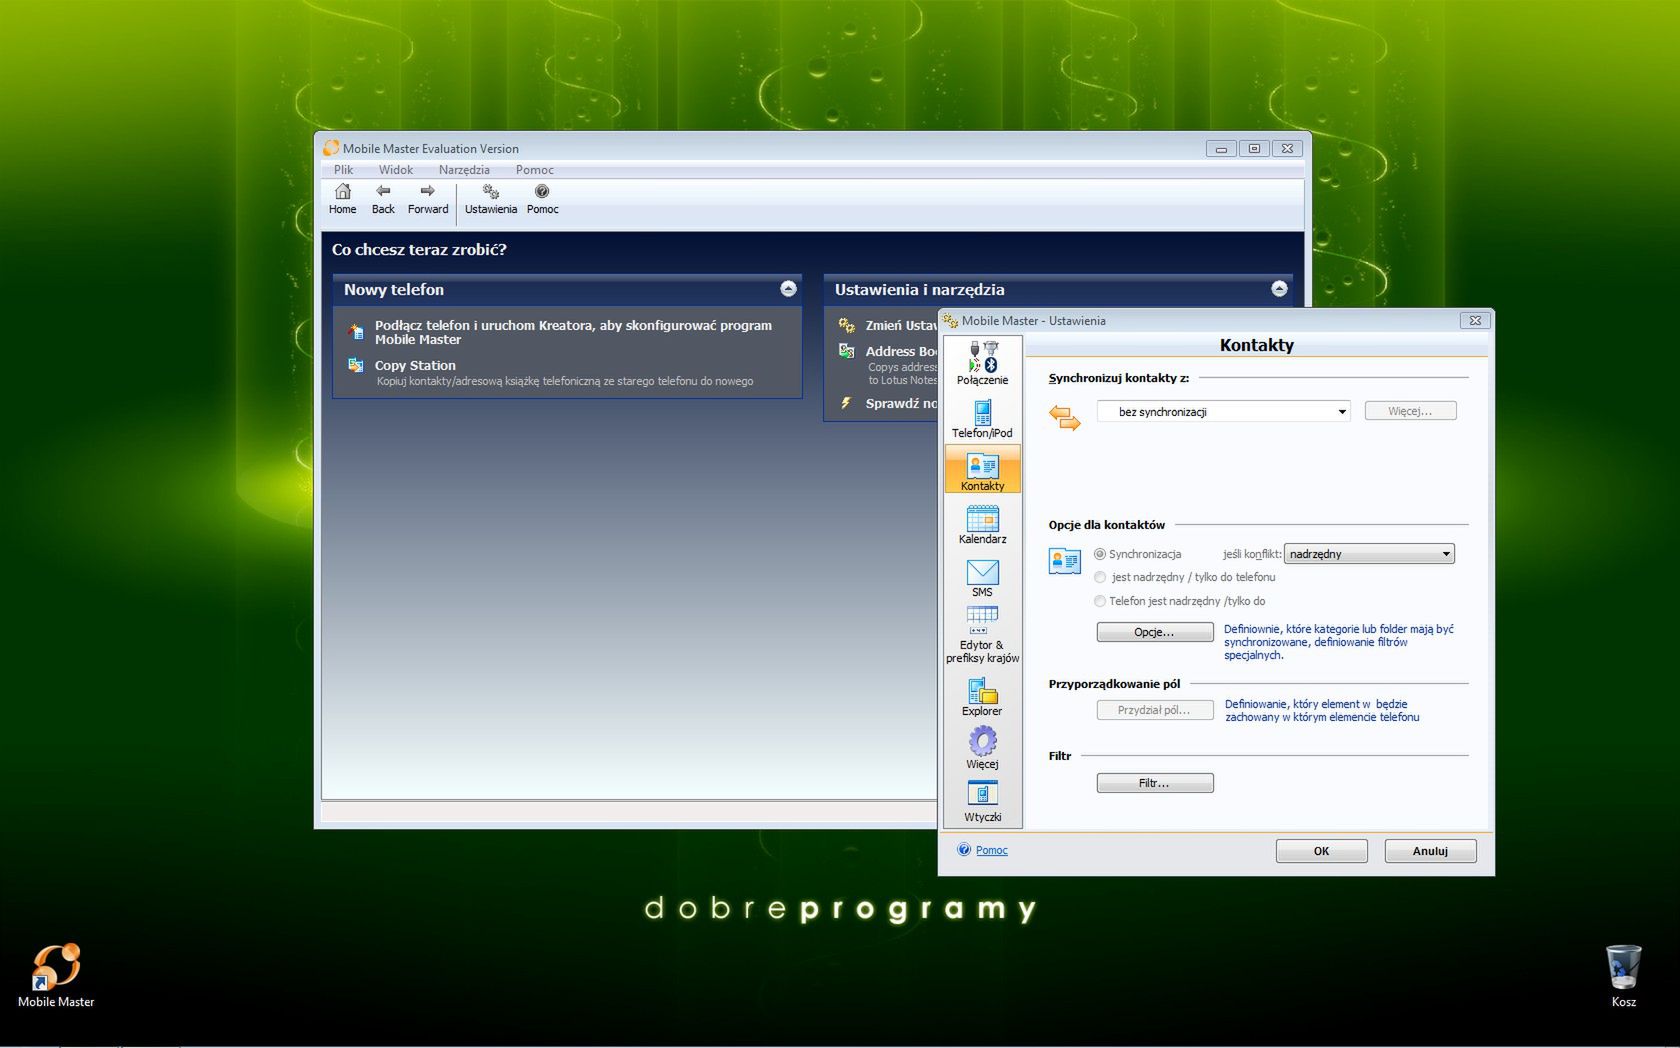Screen dimensions: 1680x1048
Task: Click the Zmień Ustawienia gears icon
Action: (x=846, y=325)
